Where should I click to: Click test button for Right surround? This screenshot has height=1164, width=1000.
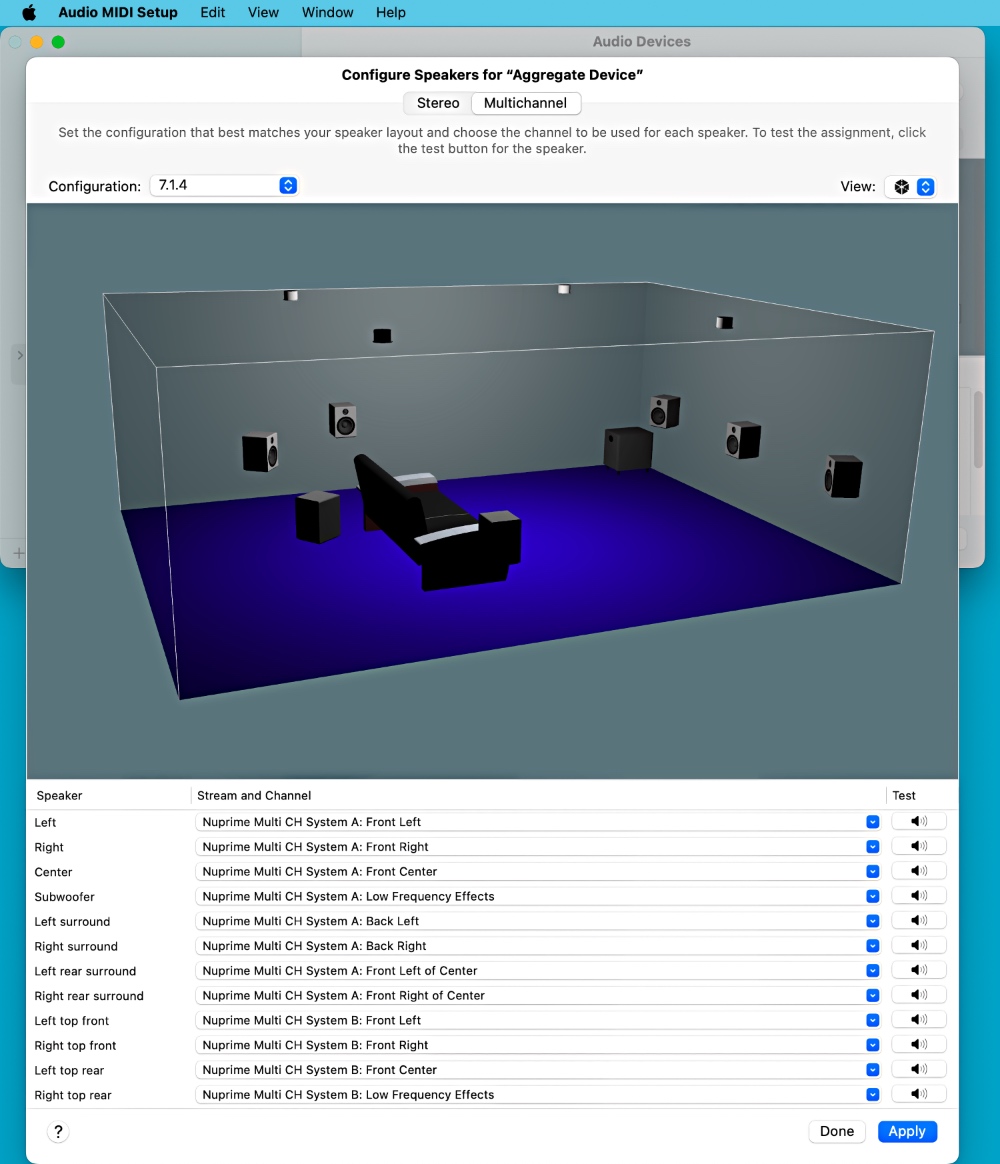pyautogui.click(x=918, y=946)
